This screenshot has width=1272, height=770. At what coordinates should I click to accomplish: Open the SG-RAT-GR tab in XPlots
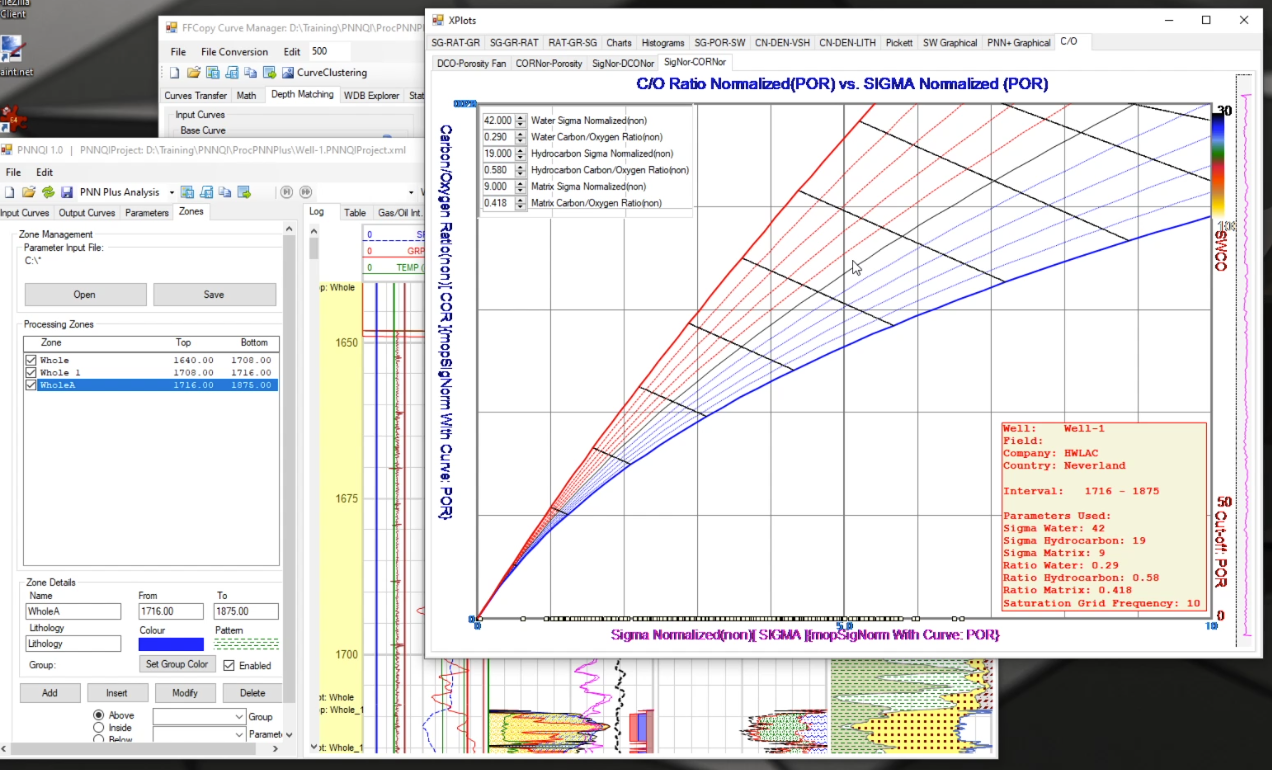coord(456,43)
